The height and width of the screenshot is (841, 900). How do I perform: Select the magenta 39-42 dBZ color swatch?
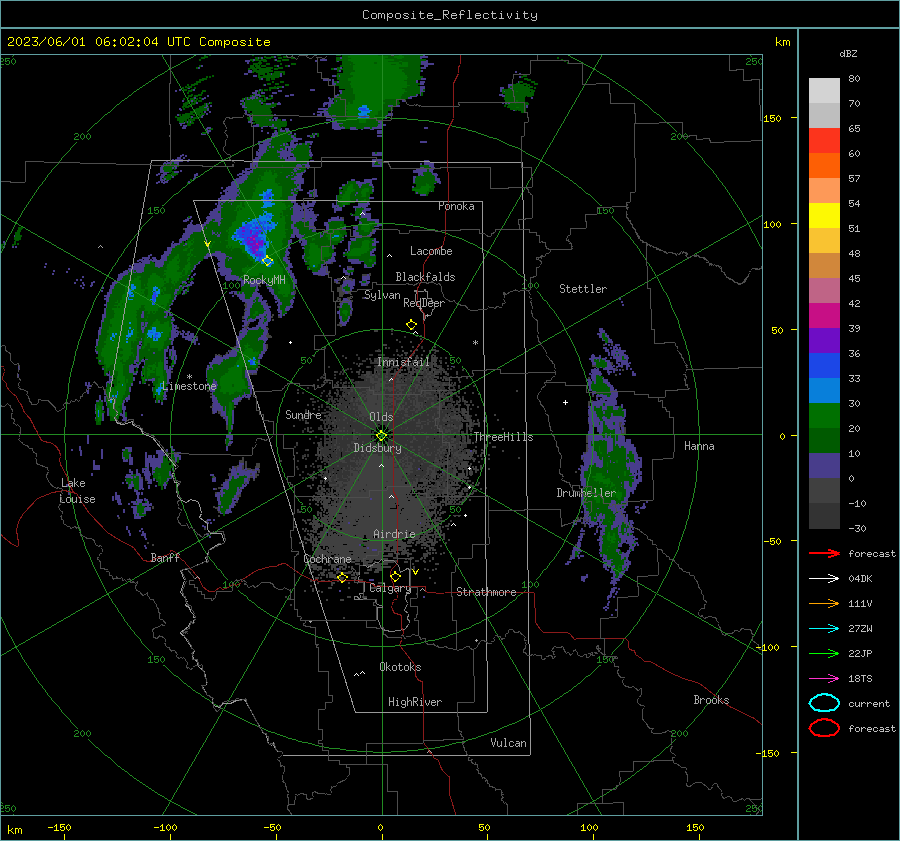(x=824, y=315)
